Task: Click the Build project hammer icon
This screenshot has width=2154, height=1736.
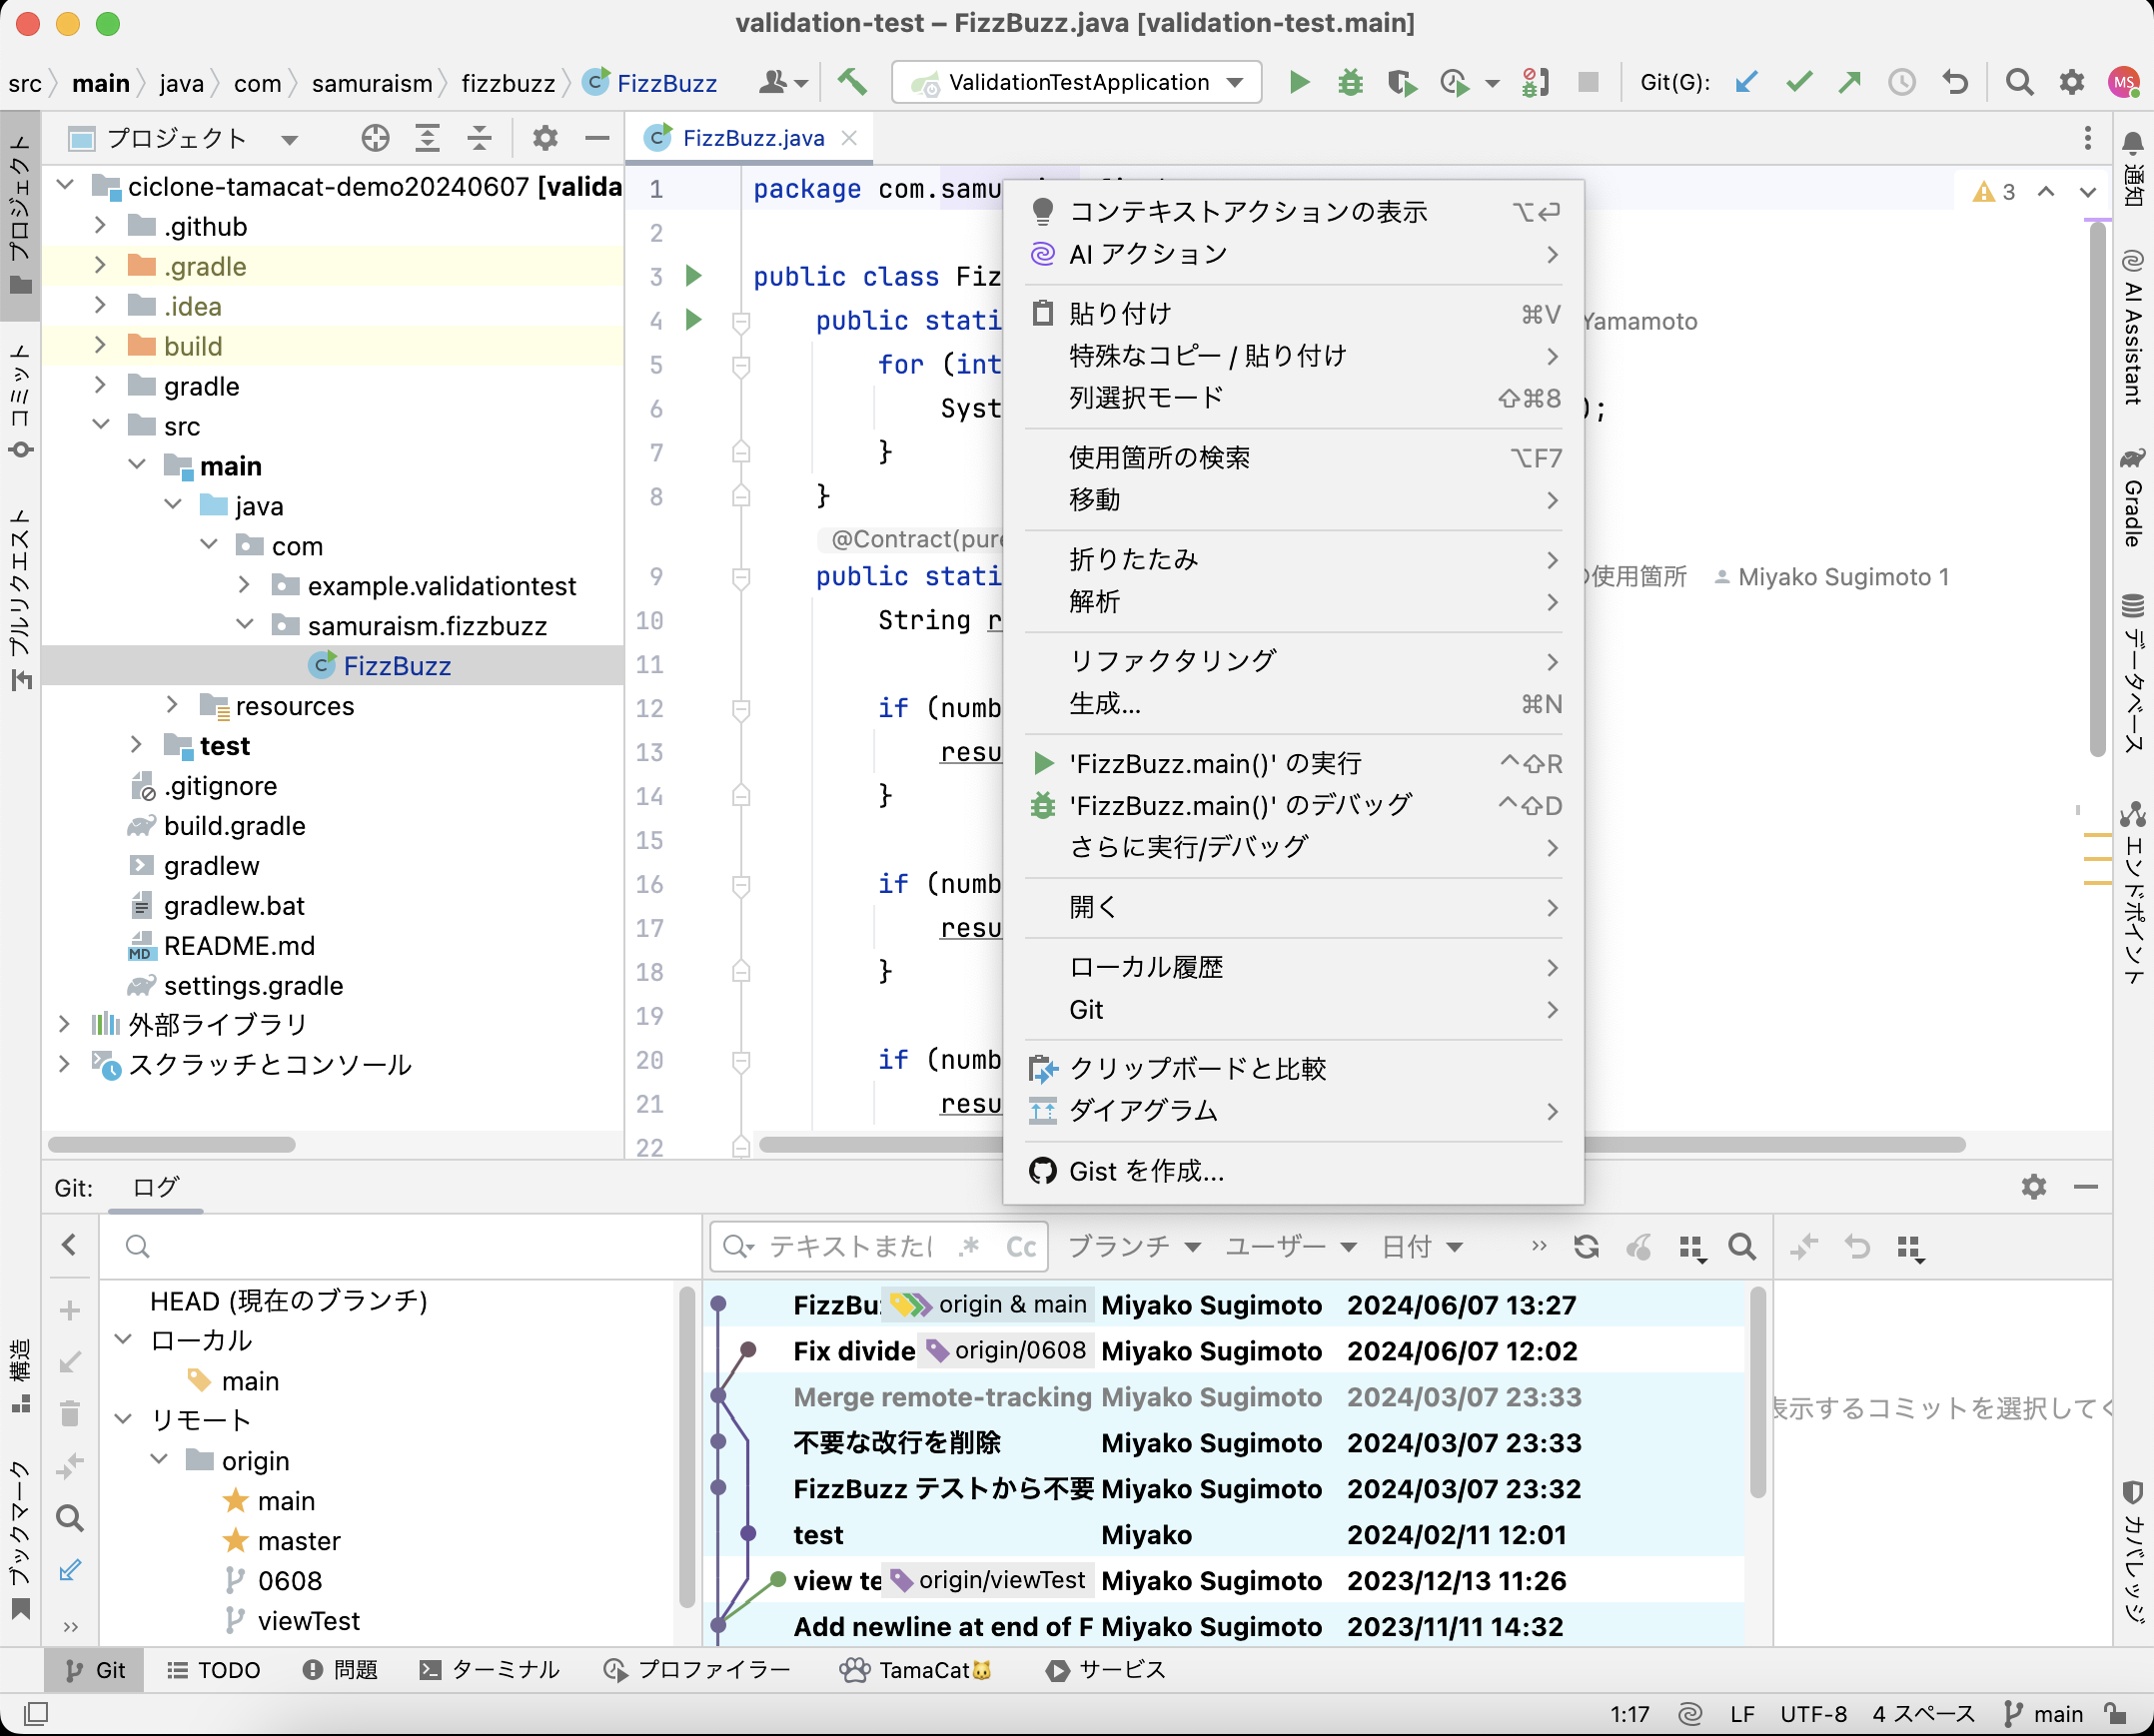Action: click(852, 82)
